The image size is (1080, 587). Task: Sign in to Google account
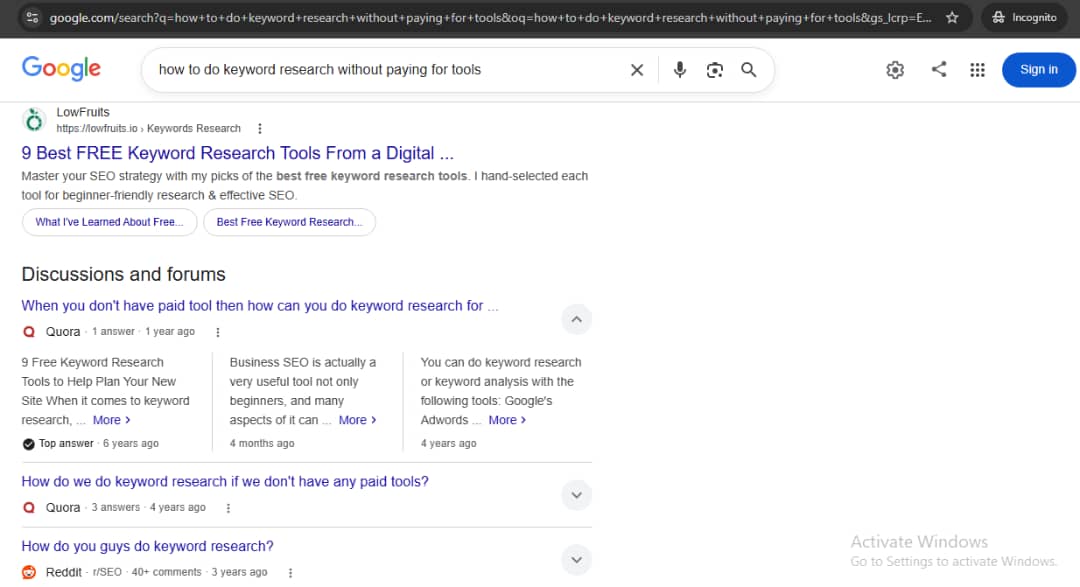pyautogui.click(x=1038, y=70)
